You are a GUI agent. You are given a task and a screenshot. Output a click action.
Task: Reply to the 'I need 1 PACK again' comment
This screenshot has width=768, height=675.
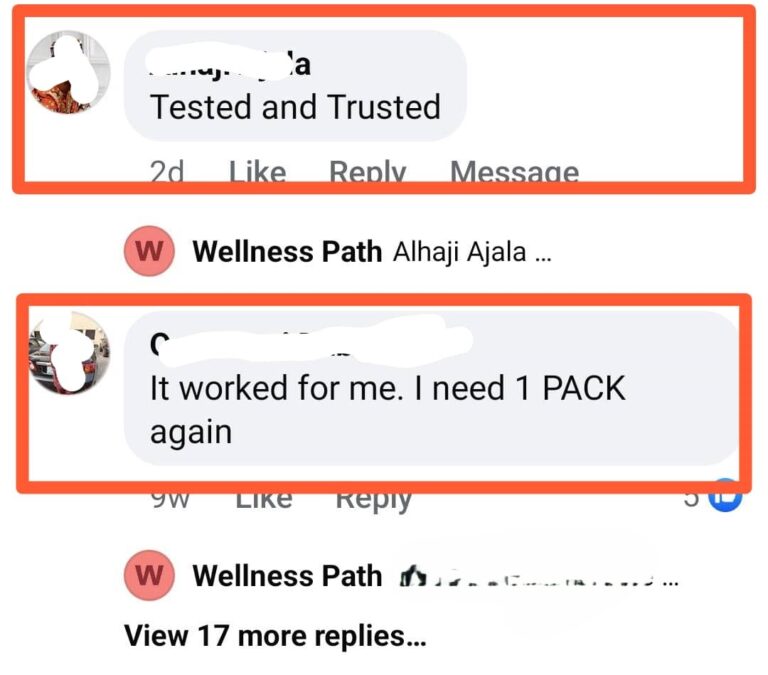pyautogui.click(x=373, y=500)
